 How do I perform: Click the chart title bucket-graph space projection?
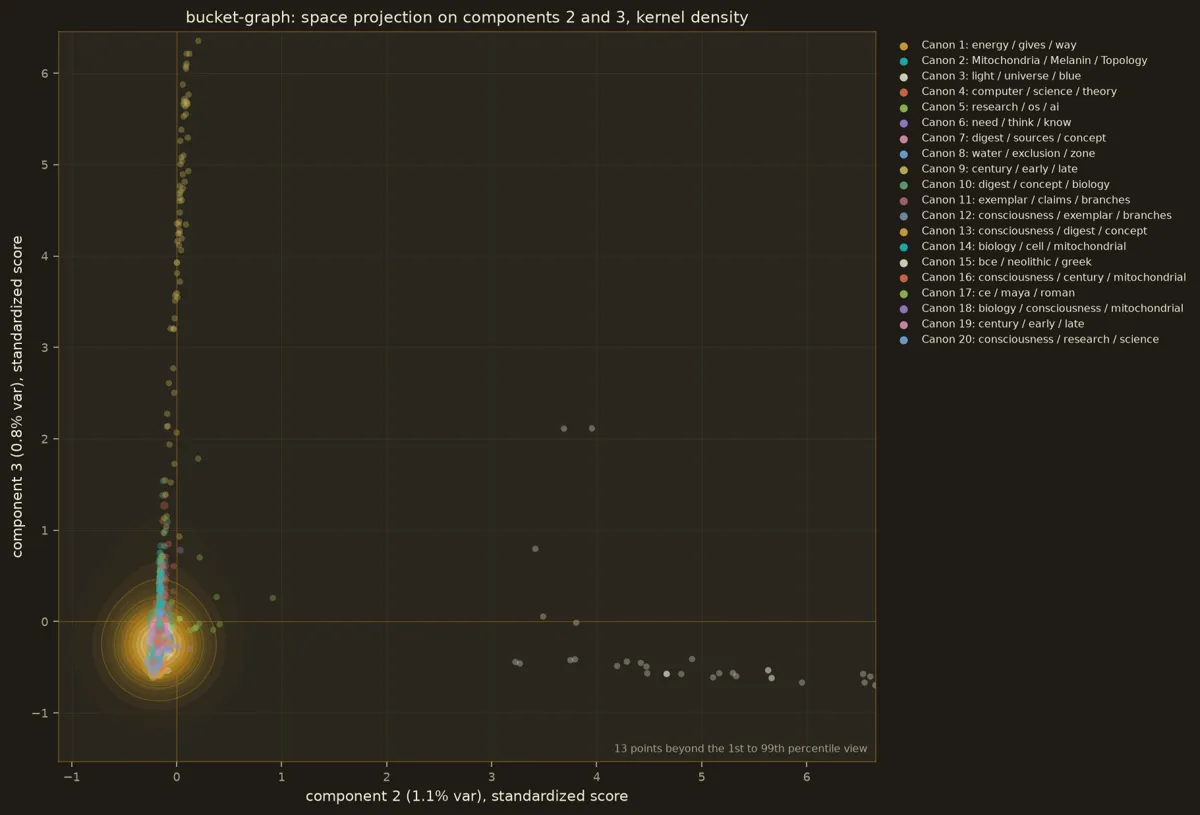(x=467, y=17)
